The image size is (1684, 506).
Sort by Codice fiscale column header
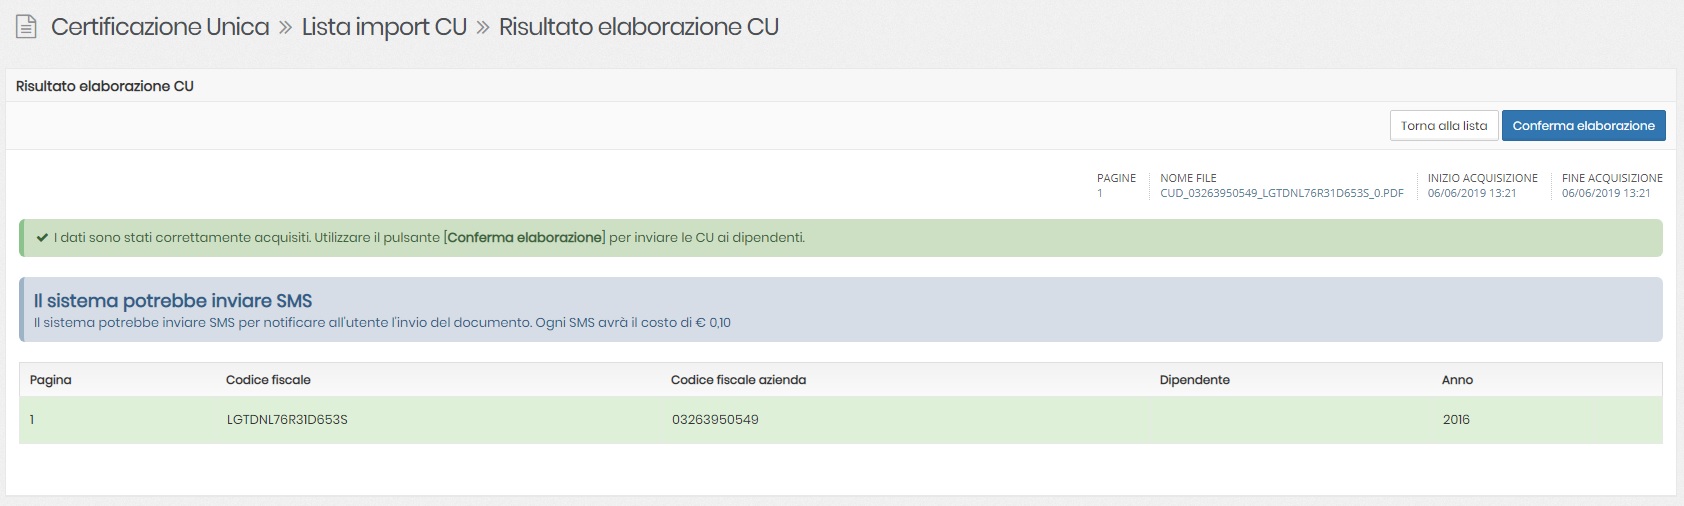[x=268, y=380]
